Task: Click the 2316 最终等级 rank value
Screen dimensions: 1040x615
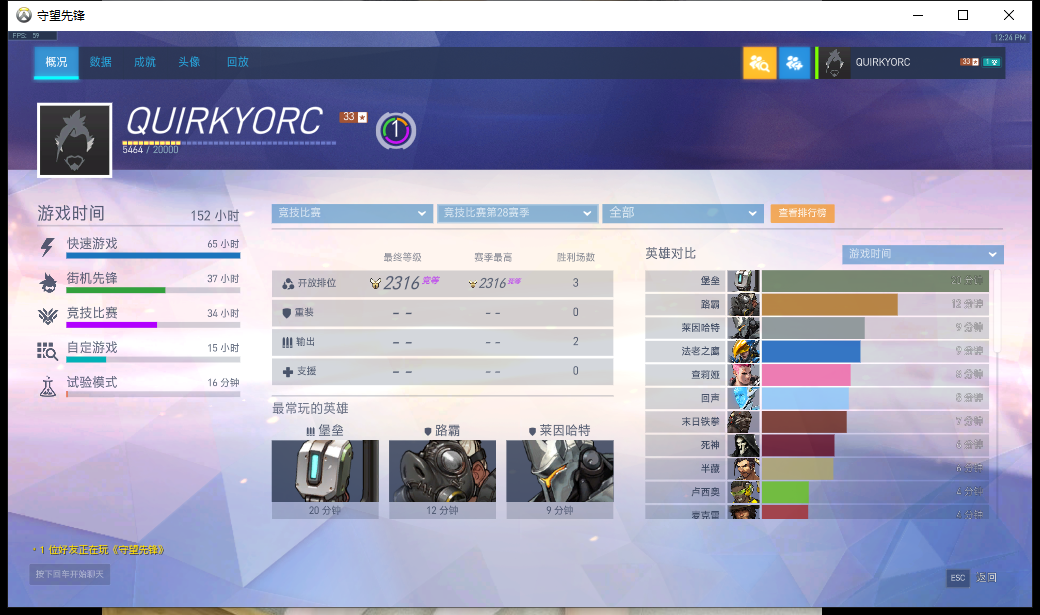Action: tap(403, 283)
